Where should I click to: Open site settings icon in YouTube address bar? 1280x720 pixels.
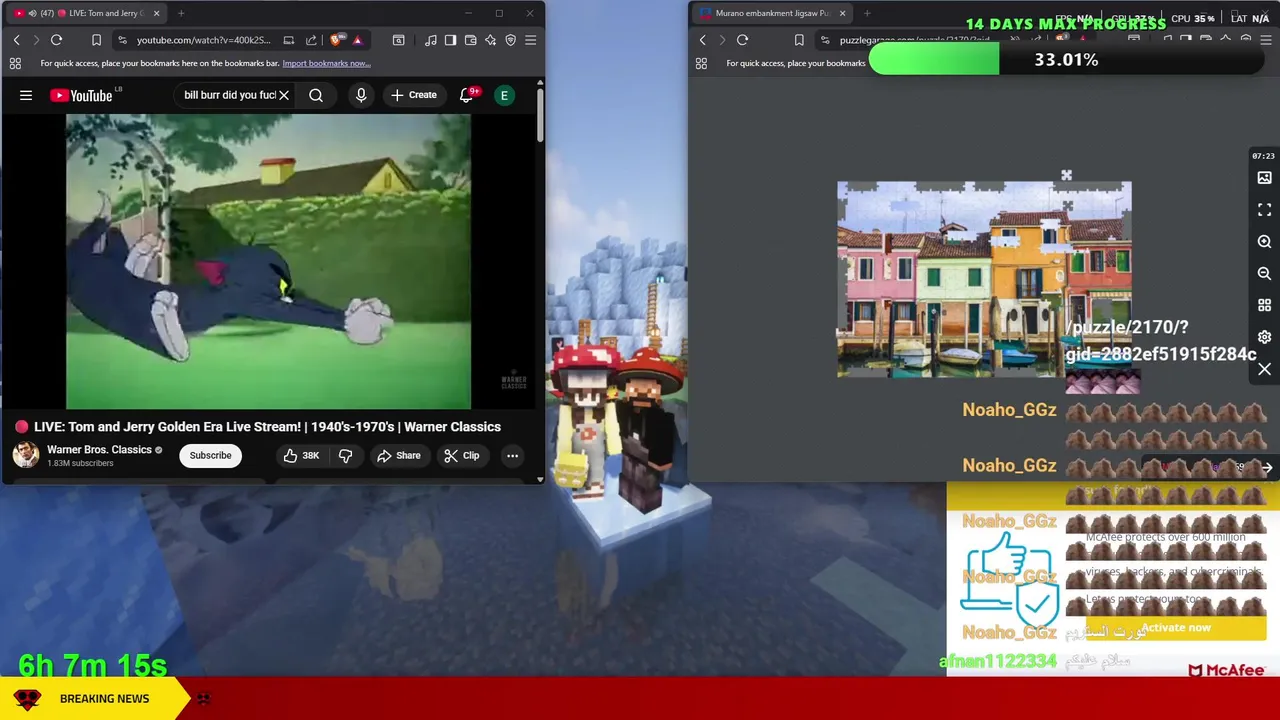[x=122, y=40]
